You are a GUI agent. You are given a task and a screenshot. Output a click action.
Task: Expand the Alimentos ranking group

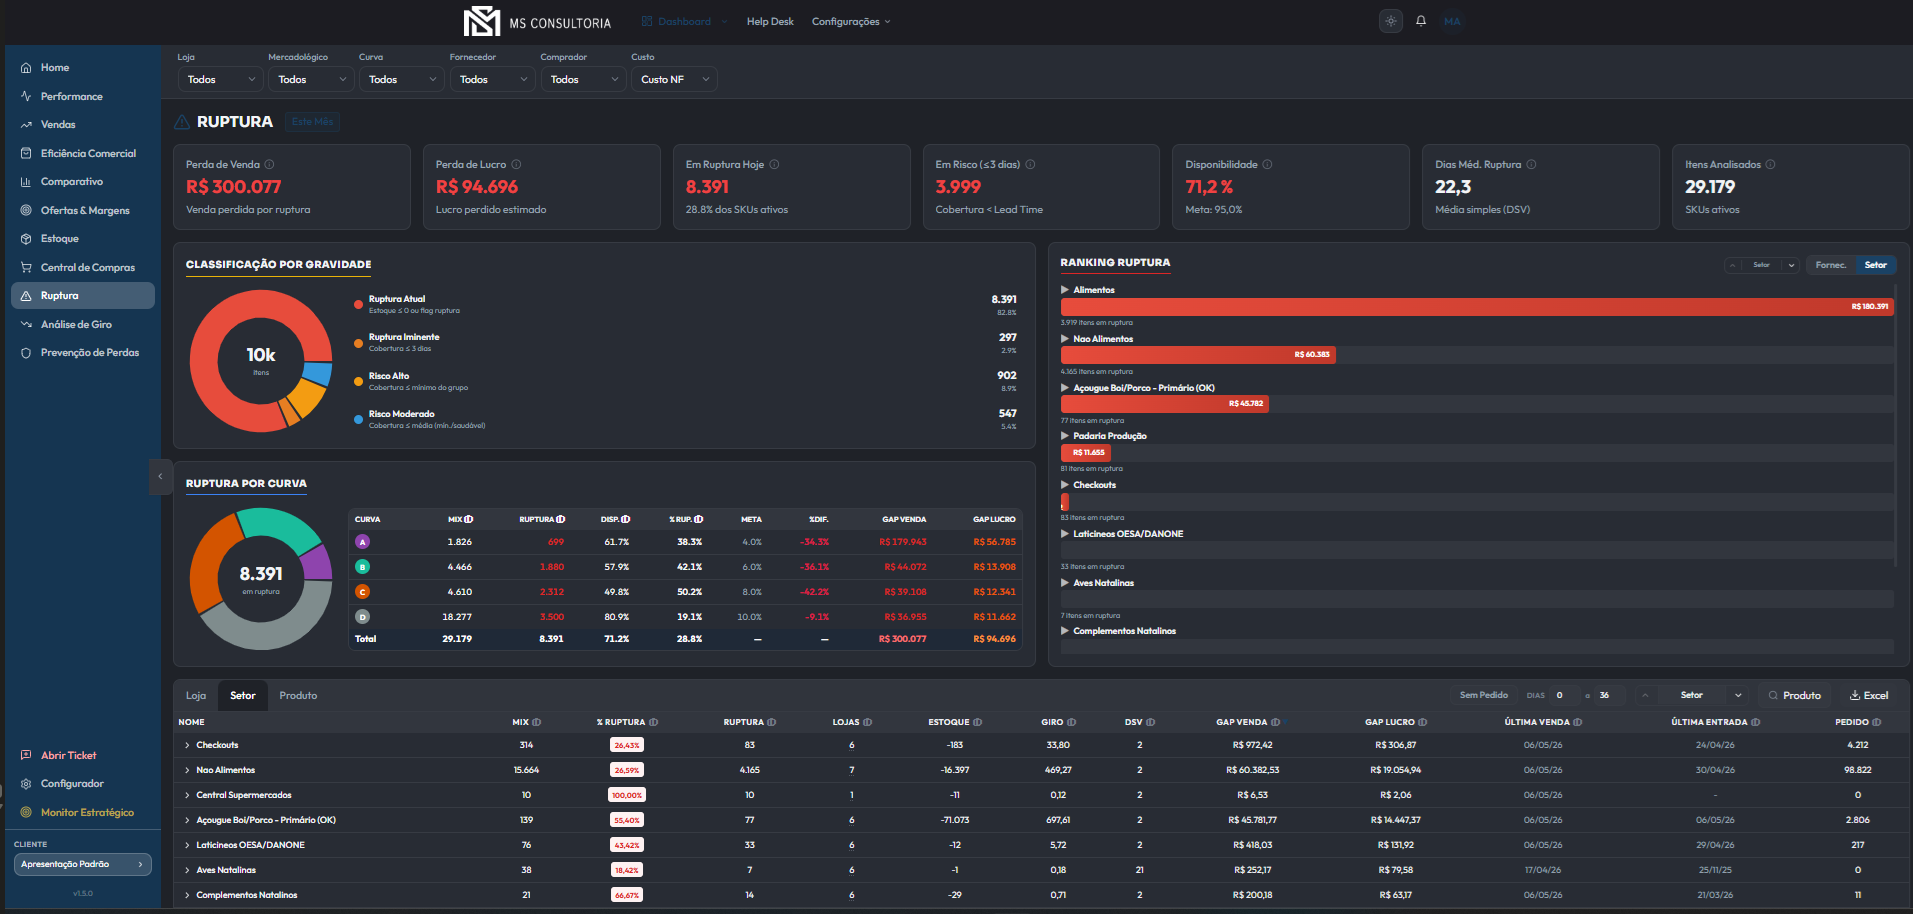point(1065,290)
